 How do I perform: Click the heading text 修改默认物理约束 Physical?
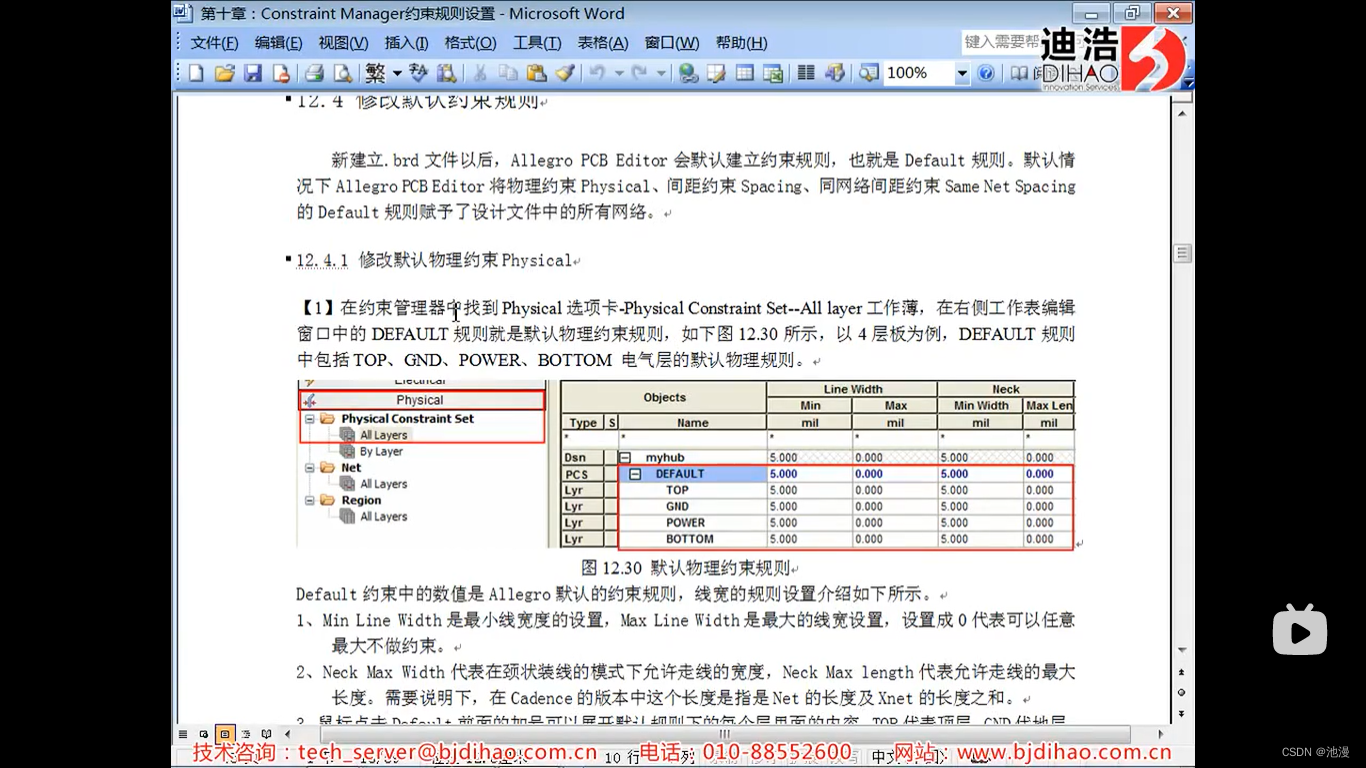pos(465,260)
